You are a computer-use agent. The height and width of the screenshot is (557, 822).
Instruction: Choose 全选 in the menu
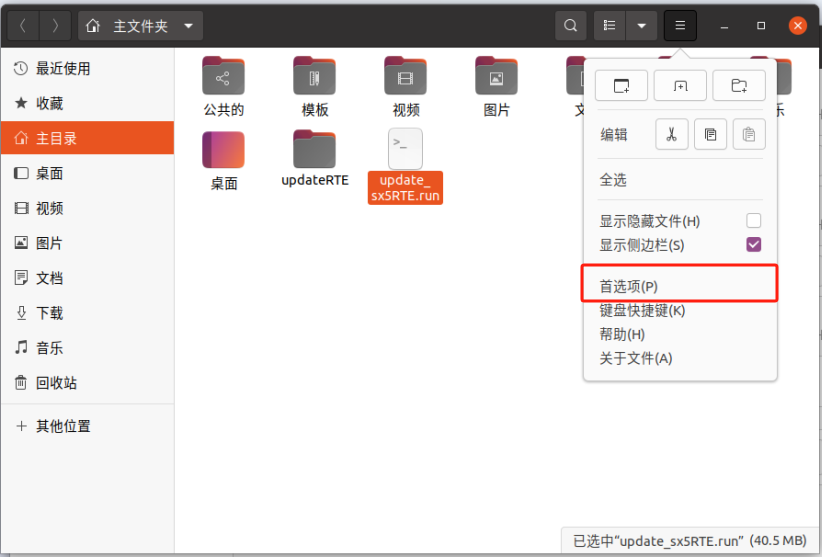pos(680,180)
